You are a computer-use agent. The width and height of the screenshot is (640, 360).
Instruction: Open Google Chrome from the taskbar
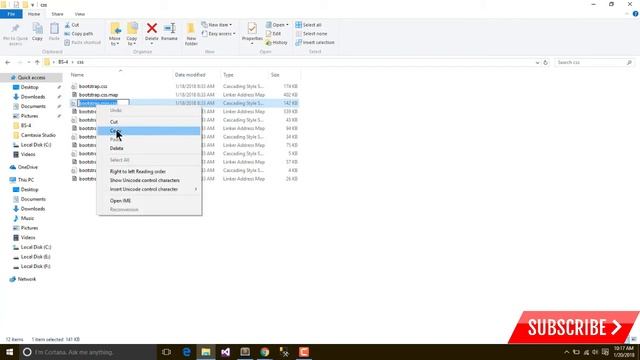pos(264,352)
